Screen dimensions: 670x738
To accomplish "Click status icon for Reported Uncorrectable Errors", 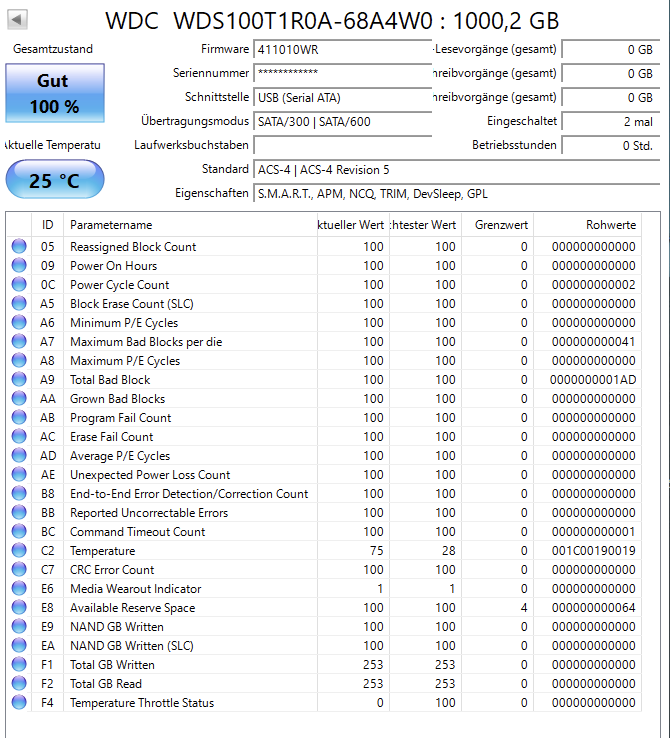I will (19, 512).
